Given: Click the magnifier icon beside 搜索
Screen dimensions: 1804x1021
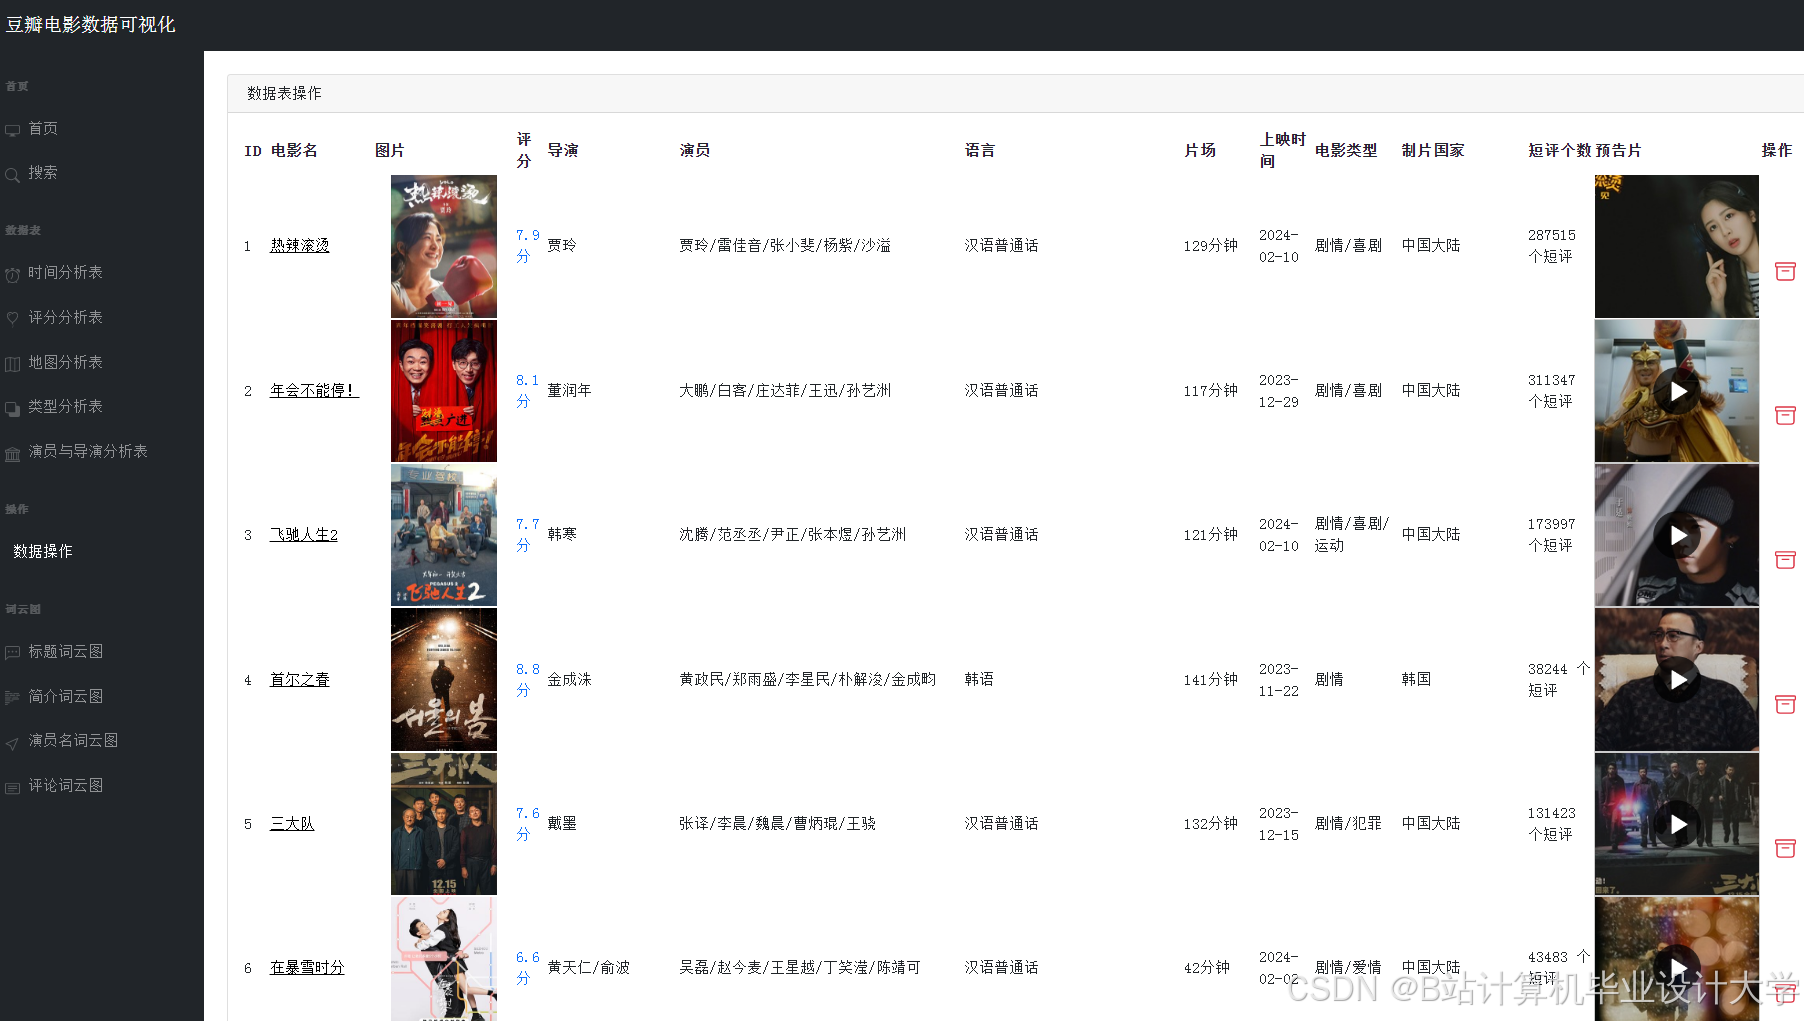Looking at the screenshot, I should pos(12,175).
